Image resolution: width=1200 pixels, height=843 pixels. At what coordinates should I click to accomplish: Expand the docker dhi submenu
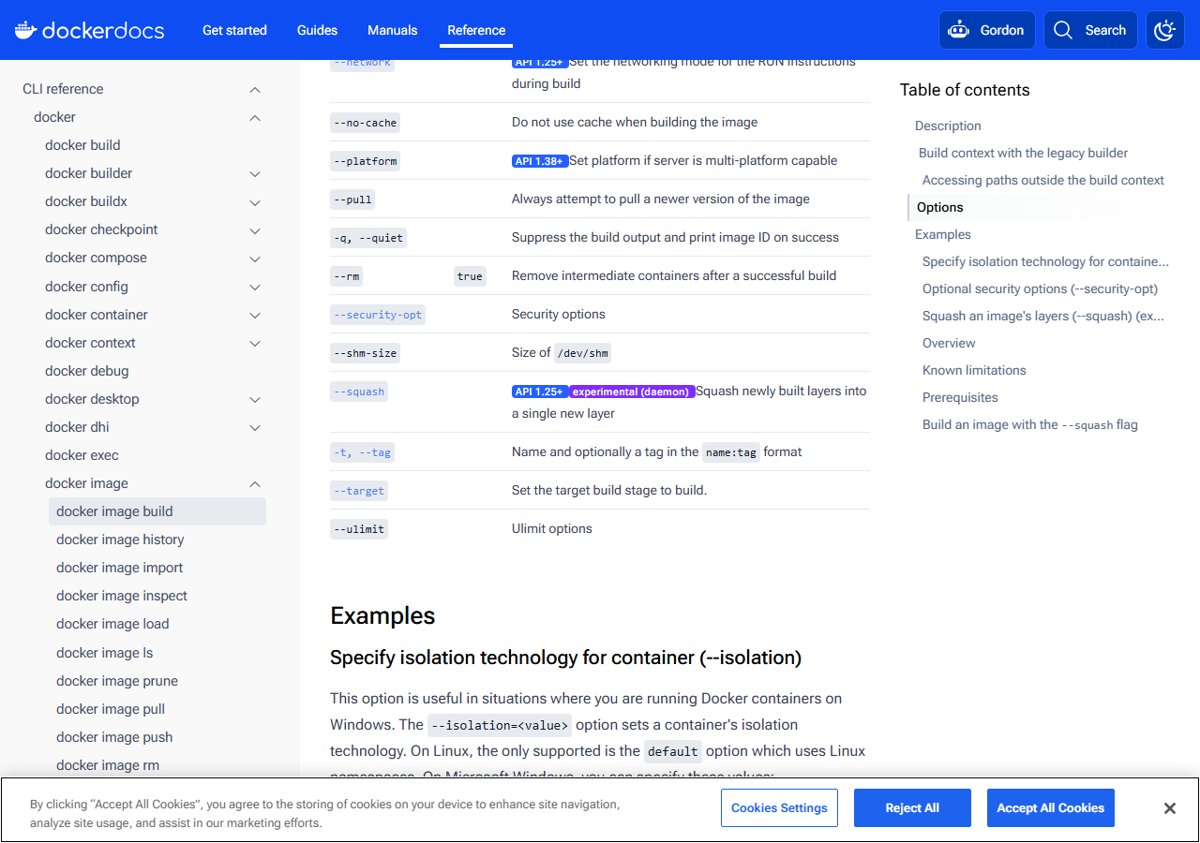point(255,427)
